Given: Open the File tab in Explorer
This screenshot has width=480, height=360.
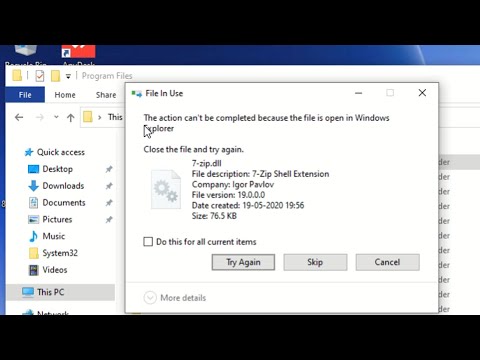Looking at the screenshot, I should [25, 95].
